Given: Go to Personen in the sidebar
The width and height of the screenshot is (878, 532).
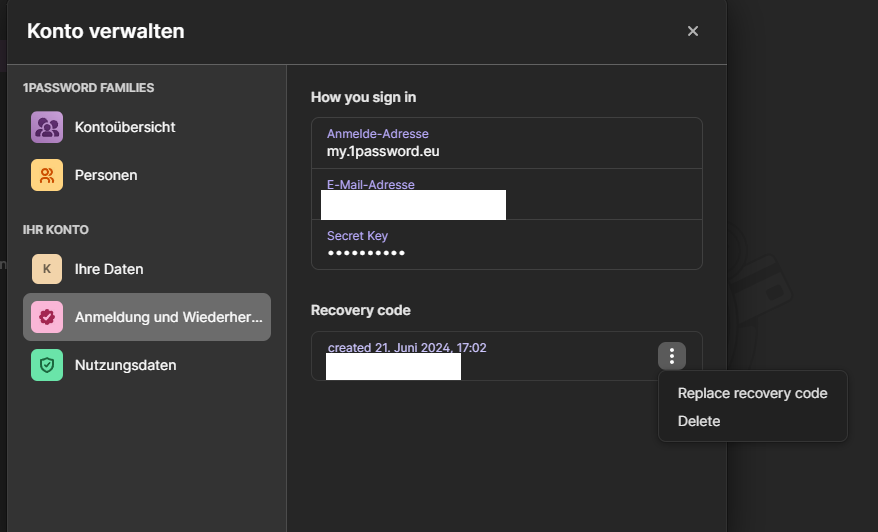Looking at the screenshot, I should [106, 175].
